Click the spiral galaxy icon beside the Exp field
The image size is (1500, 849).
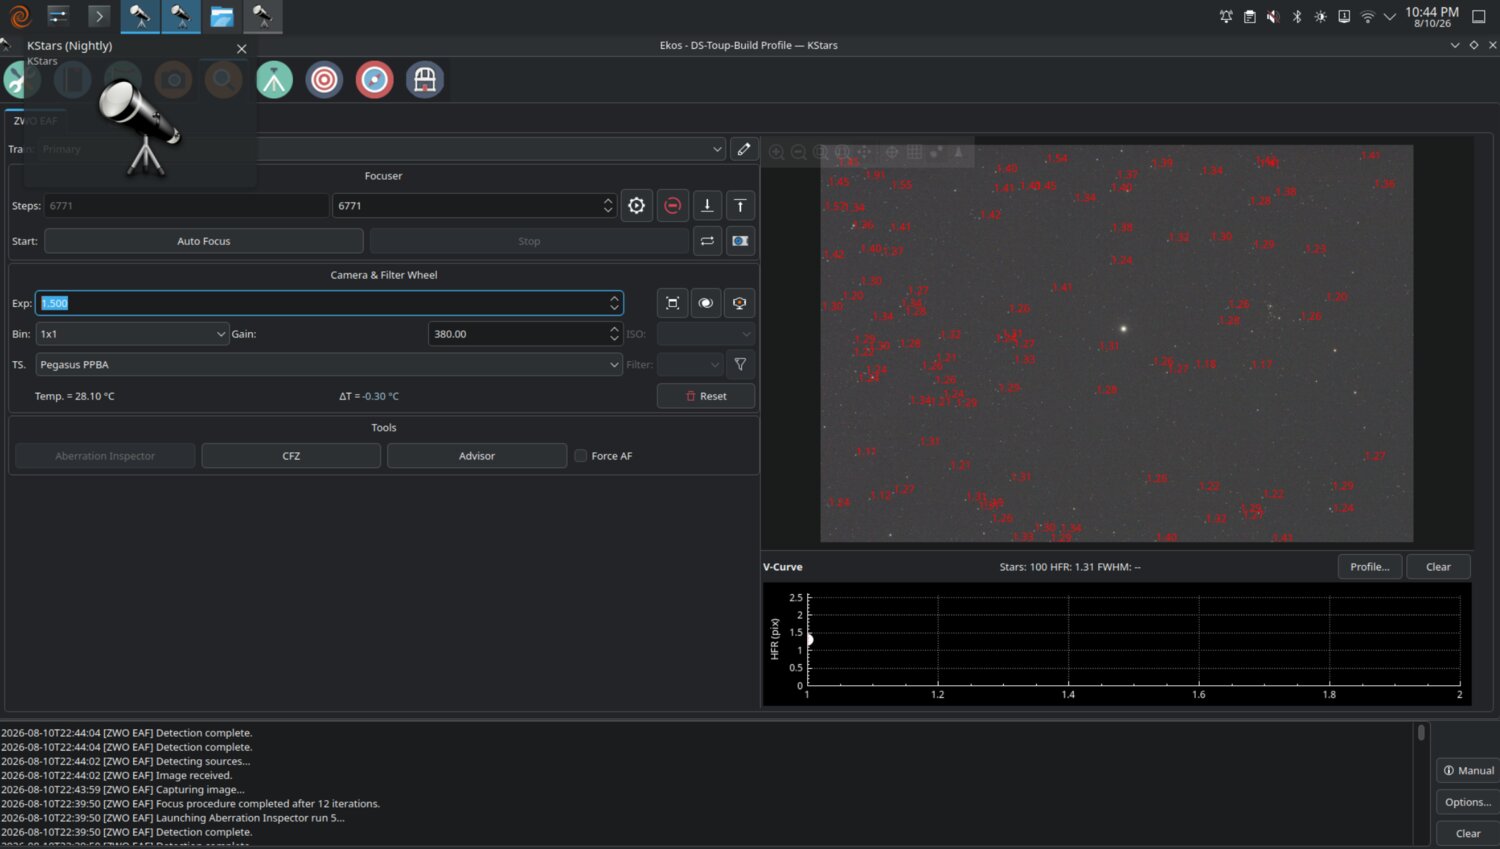tap(706, 303)
